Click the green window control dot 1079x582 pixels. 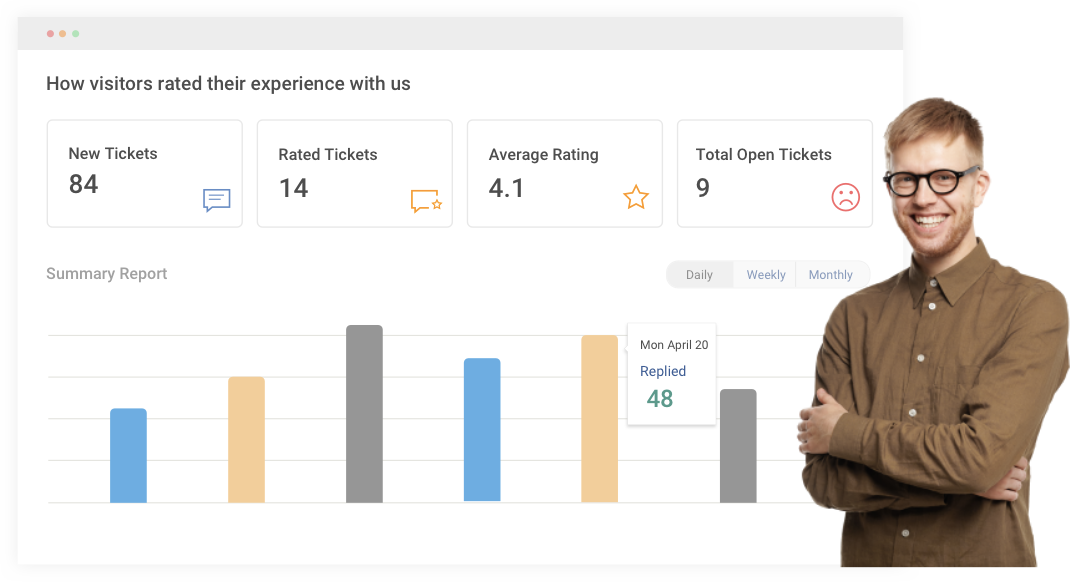[x=76, y=33]
